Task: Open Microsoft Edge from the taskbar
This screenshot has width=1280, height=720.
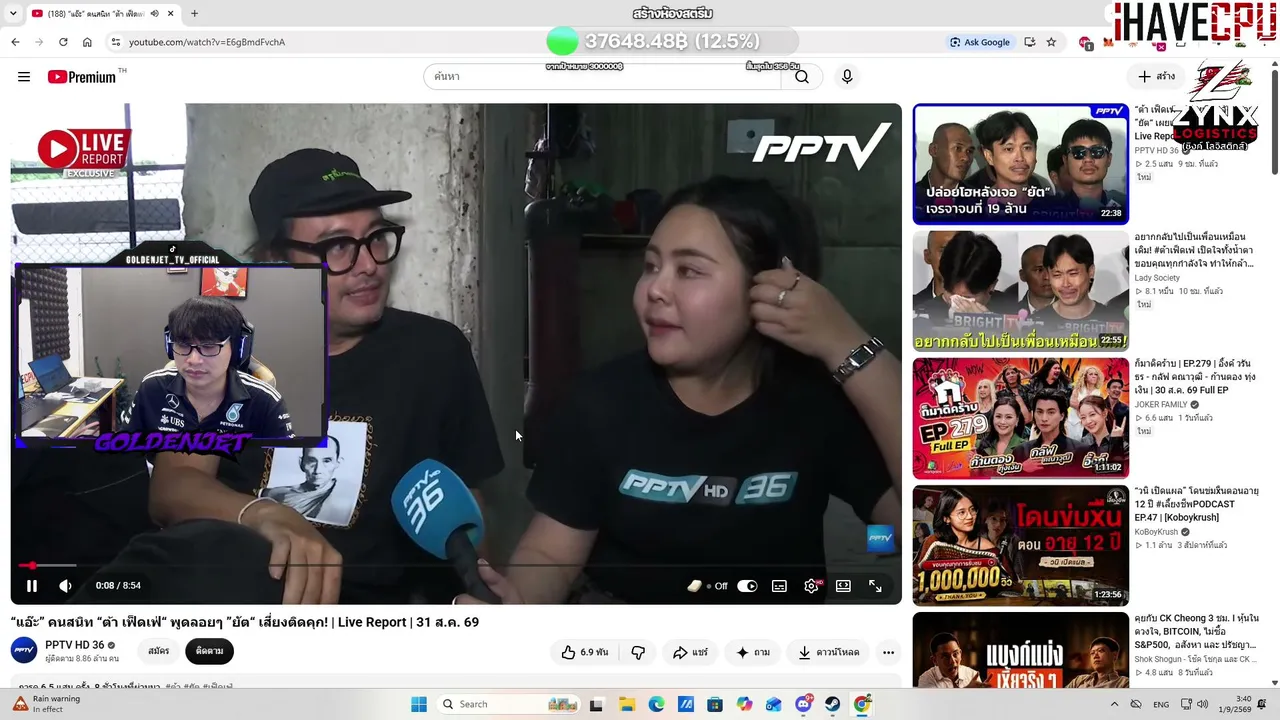Action: coord(656,704)
